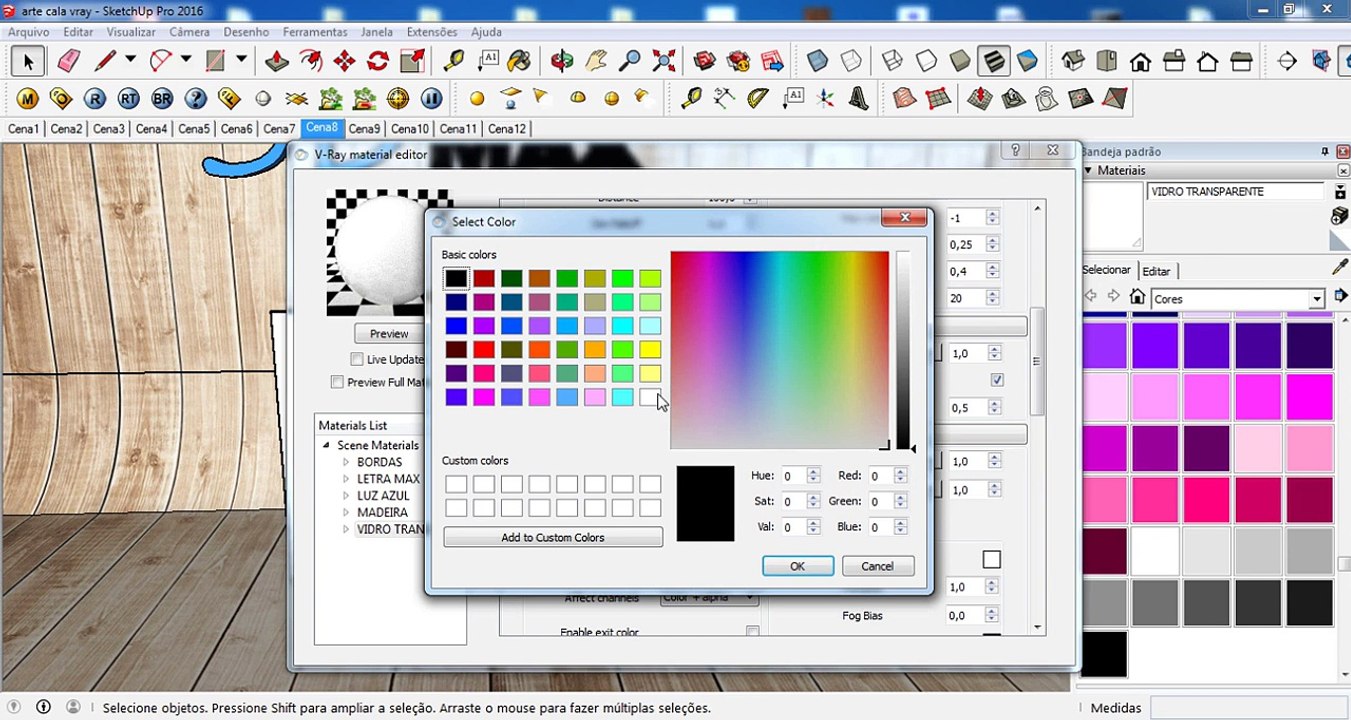
Task: Pause V-Ray render with pause icon
Action: click(431, 99)
